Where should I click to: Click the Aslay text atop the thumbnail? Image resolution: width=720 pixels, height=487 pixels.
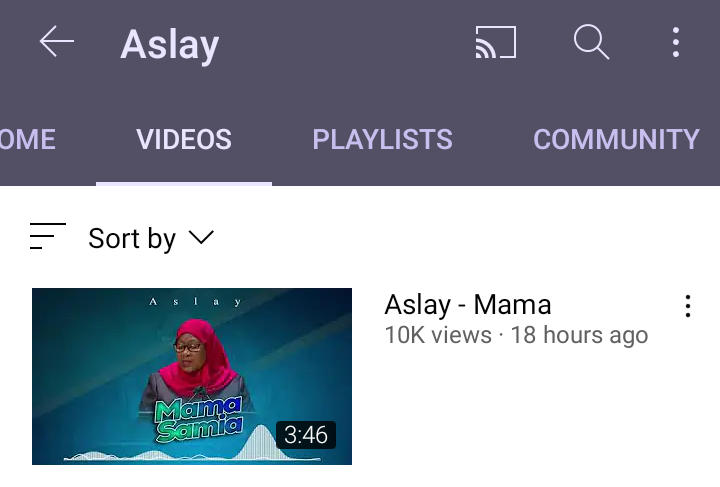point(195,302)
